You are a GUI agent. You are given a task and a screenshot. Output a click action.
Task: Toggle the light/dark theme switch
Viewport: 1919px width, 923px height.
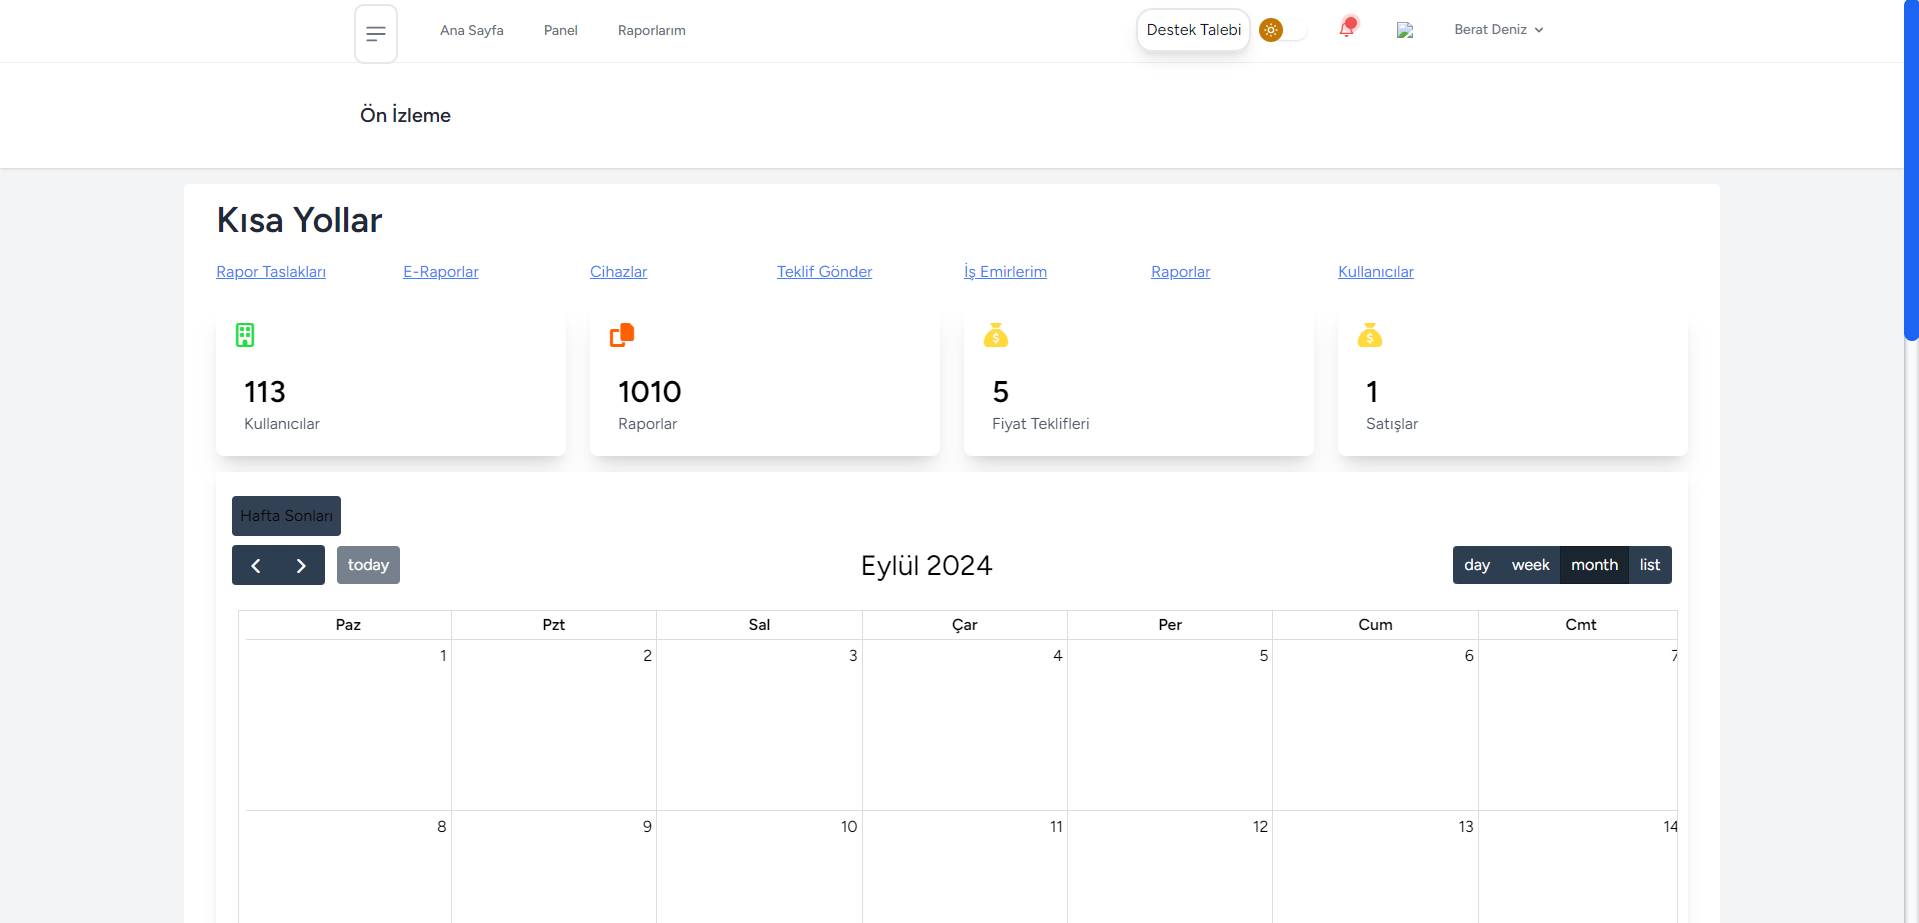pyautogui.click(x=1283, y=30)
